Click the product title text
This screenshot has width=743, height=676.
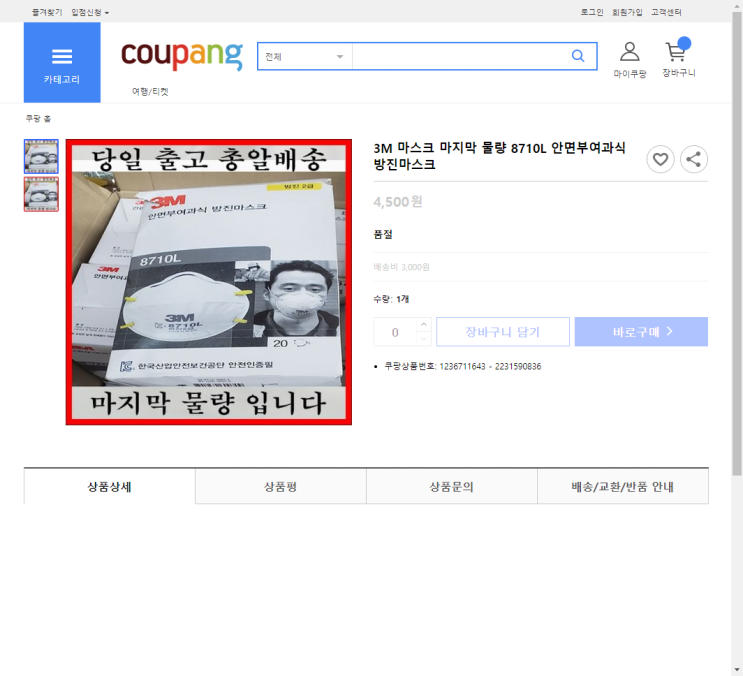pos(499,156)
